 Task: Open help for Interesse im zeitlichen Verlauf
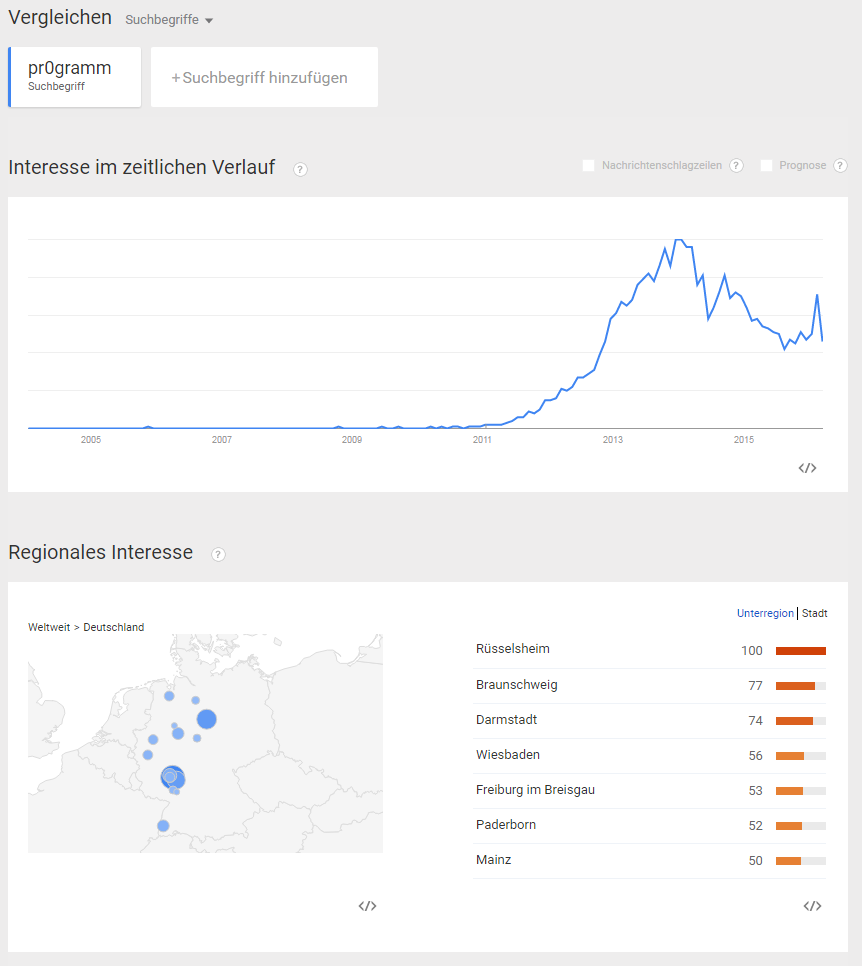(x=300, y=169)
